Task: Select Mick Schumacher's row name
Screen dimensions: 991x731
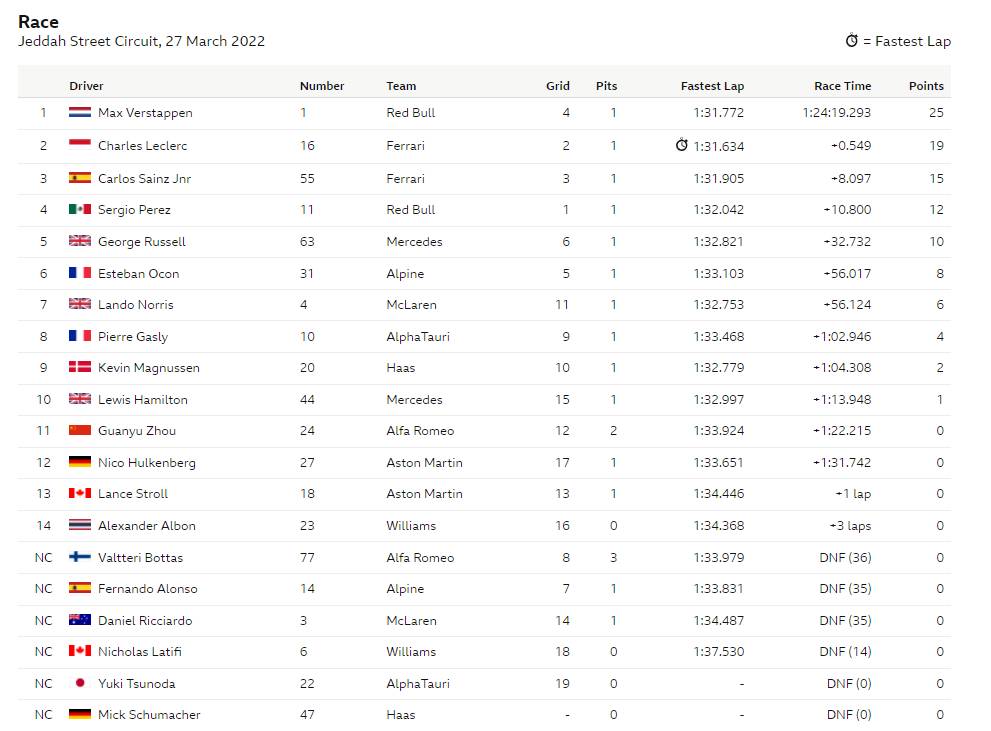Action: (149, 715)
